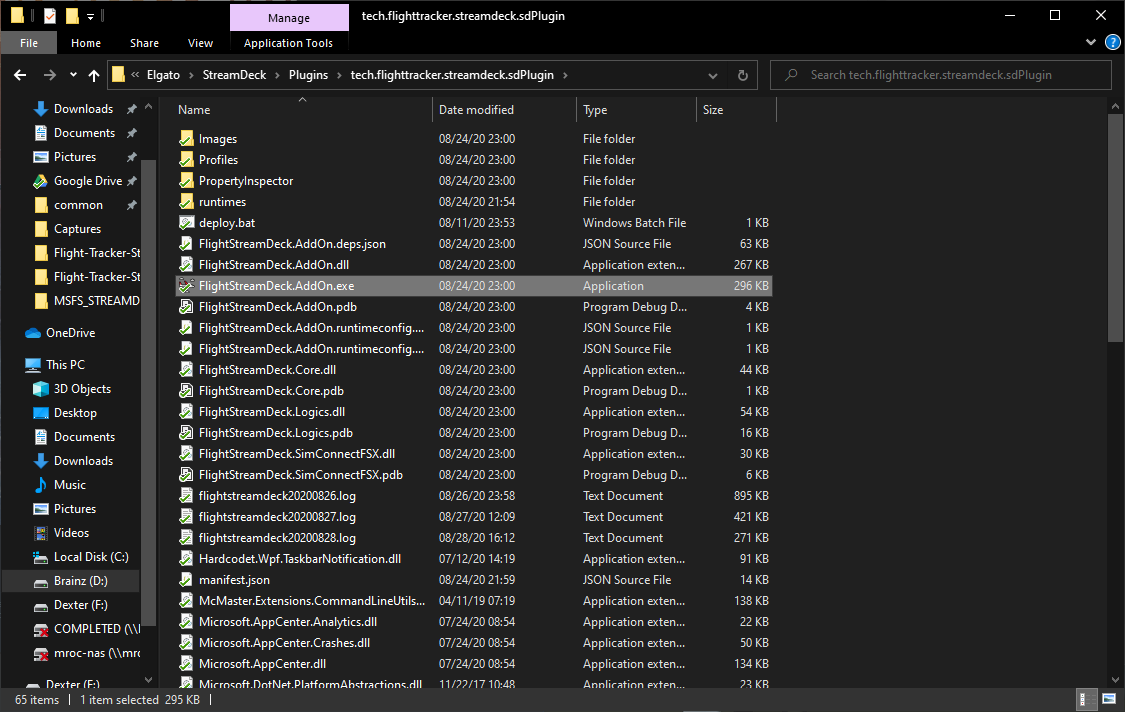Image resolution: width=1125 pixels, height=712 pixels.
Task: Click Local Disk (C:) drive icon
Action: point(41,557)
